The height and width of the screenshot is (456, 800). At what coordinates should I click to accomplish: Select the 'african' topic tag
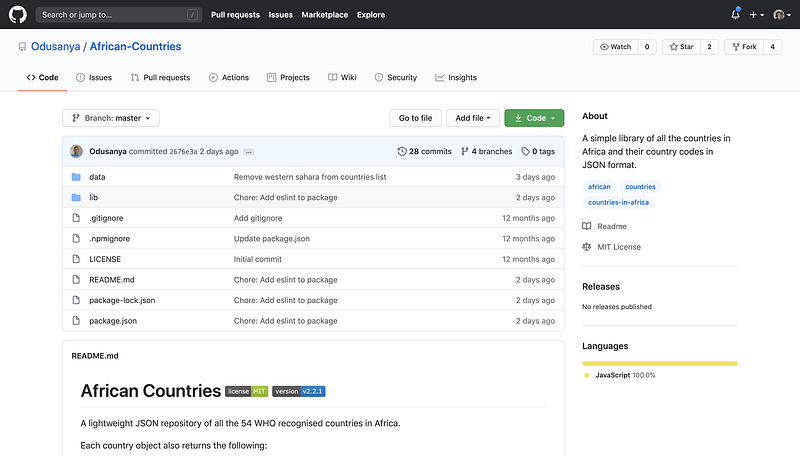pyautogui.click(x=599, y=187)
